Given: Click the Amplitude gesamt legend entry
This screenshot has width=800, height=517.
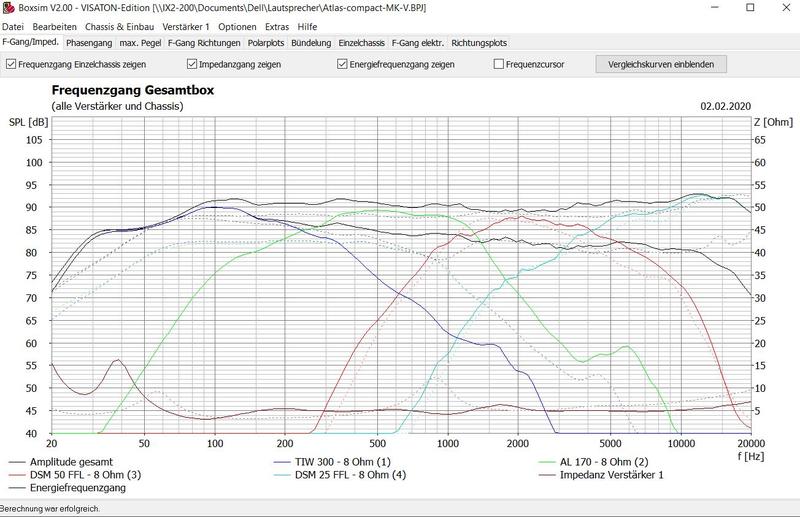Looking at the screenshot, I should (x=61, y=462).
